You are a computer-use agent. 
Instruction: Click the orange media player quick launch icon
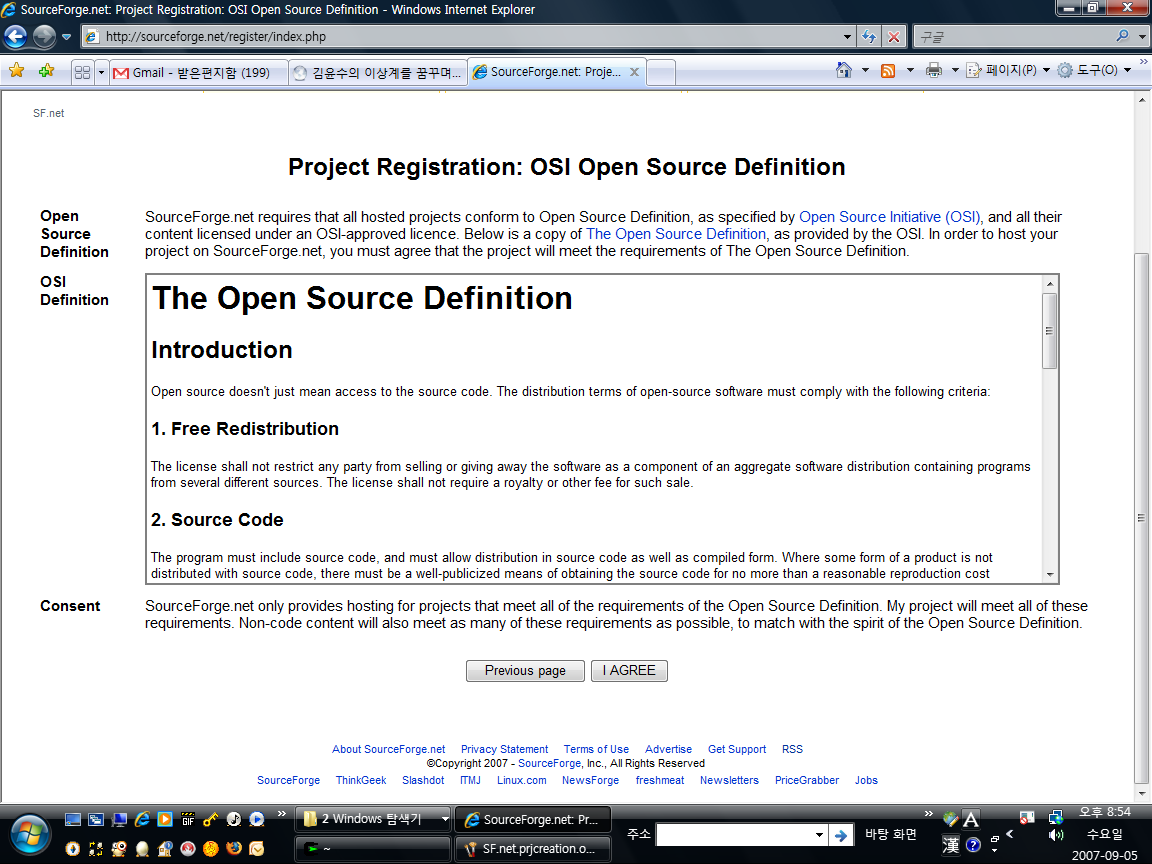(165, 819)
